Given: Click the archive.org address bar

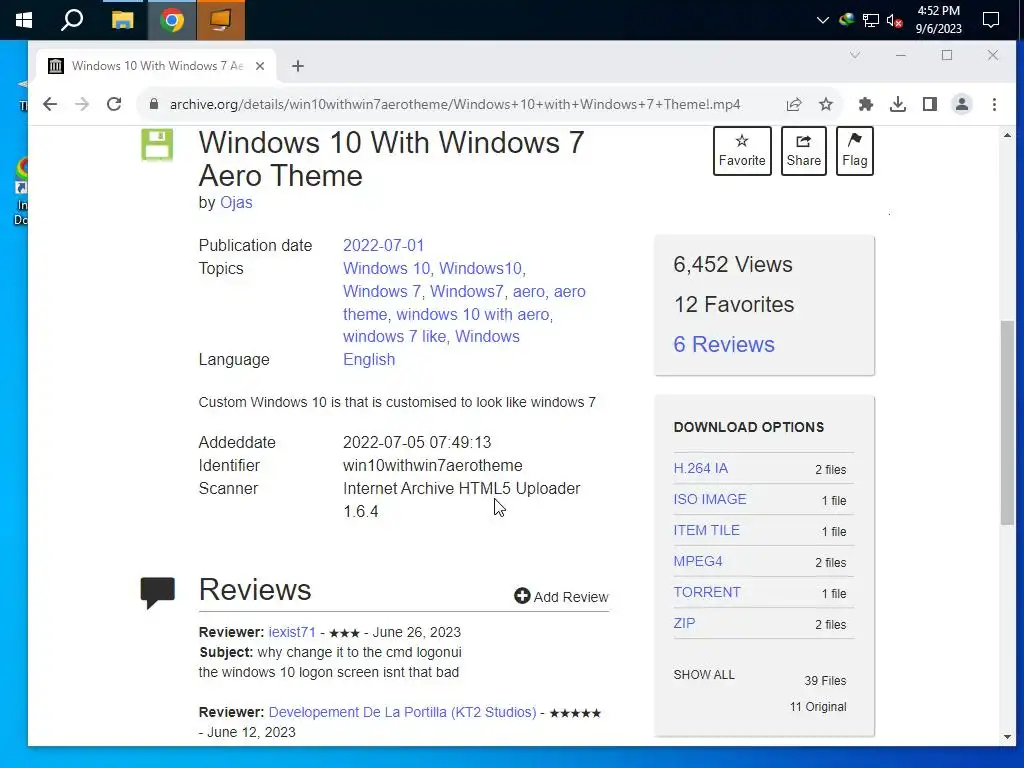Looking at the screenshot, I should [x=455, y=104].
